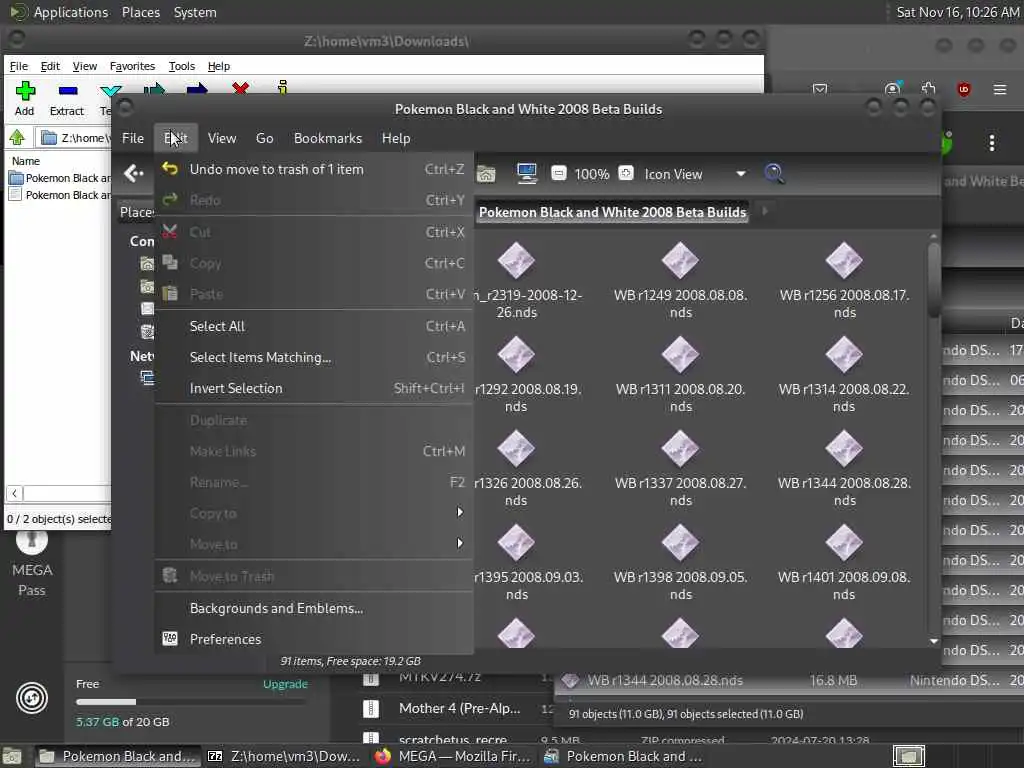Click the uBlock Origin extension icon

(963, 89)
